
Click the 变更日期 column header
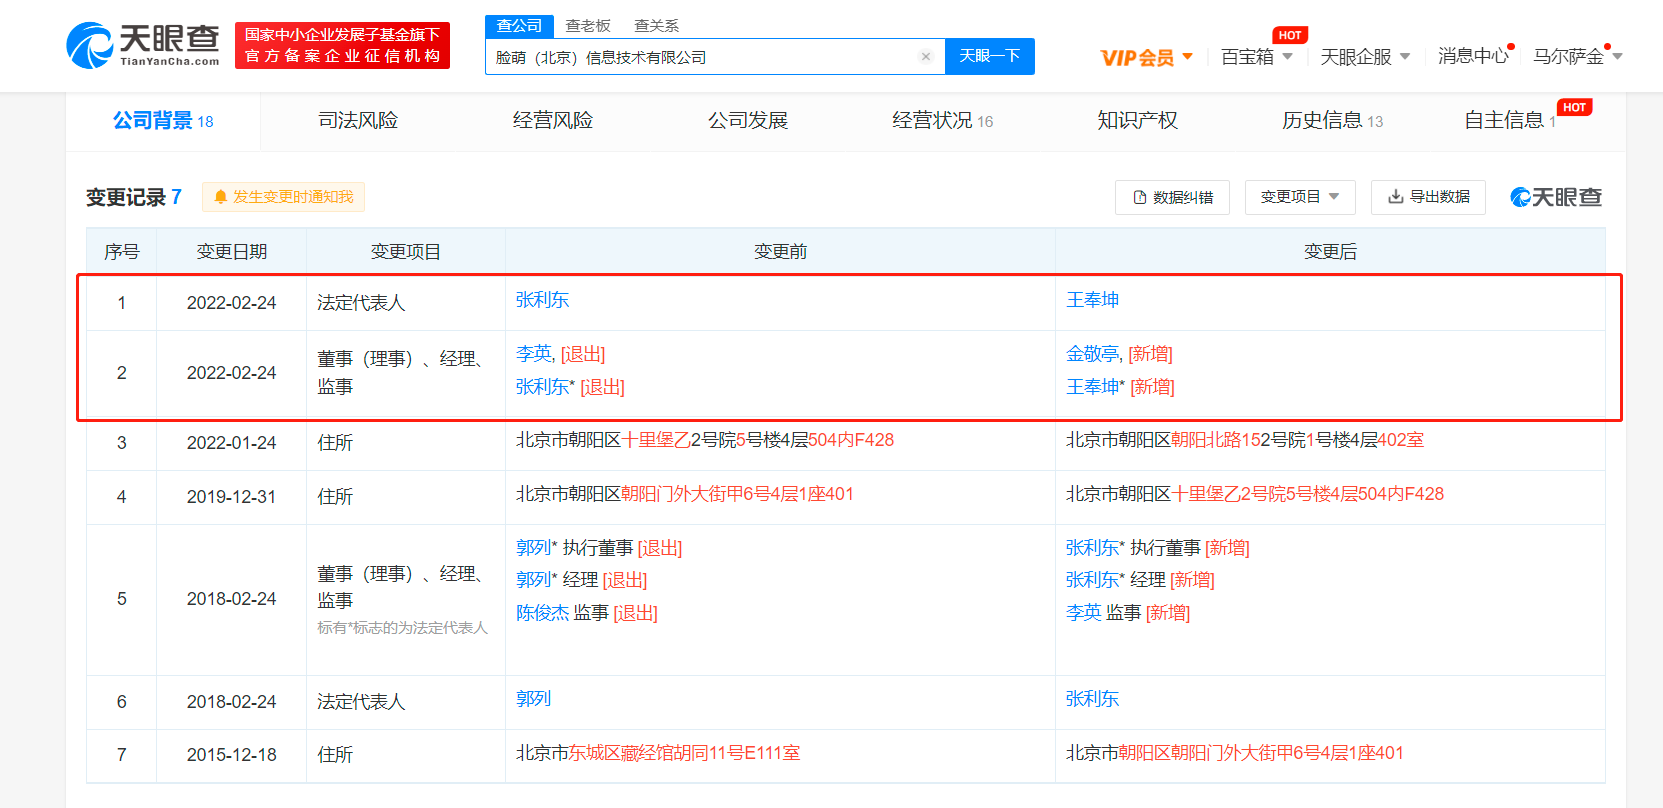231,252
